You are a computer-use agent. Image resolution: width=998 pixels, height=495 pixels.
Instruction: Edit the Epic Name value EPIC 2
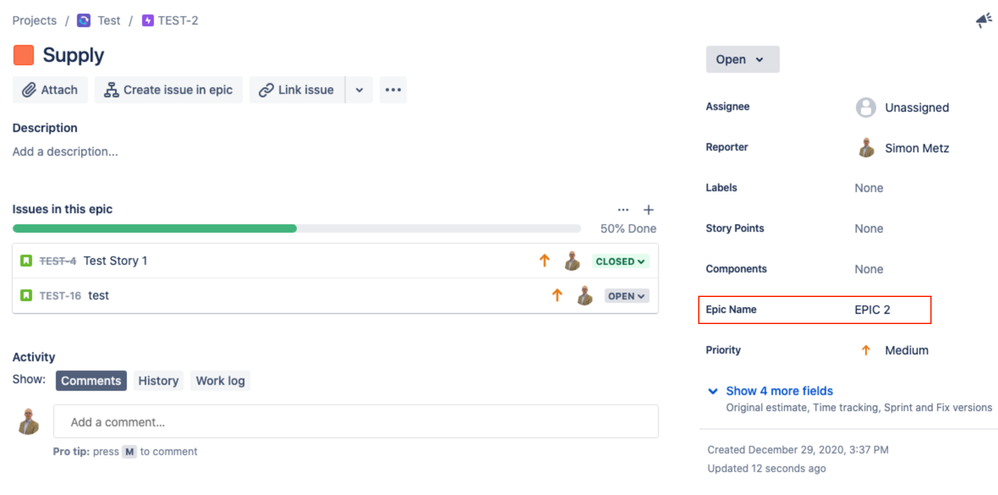coord(873,310)
